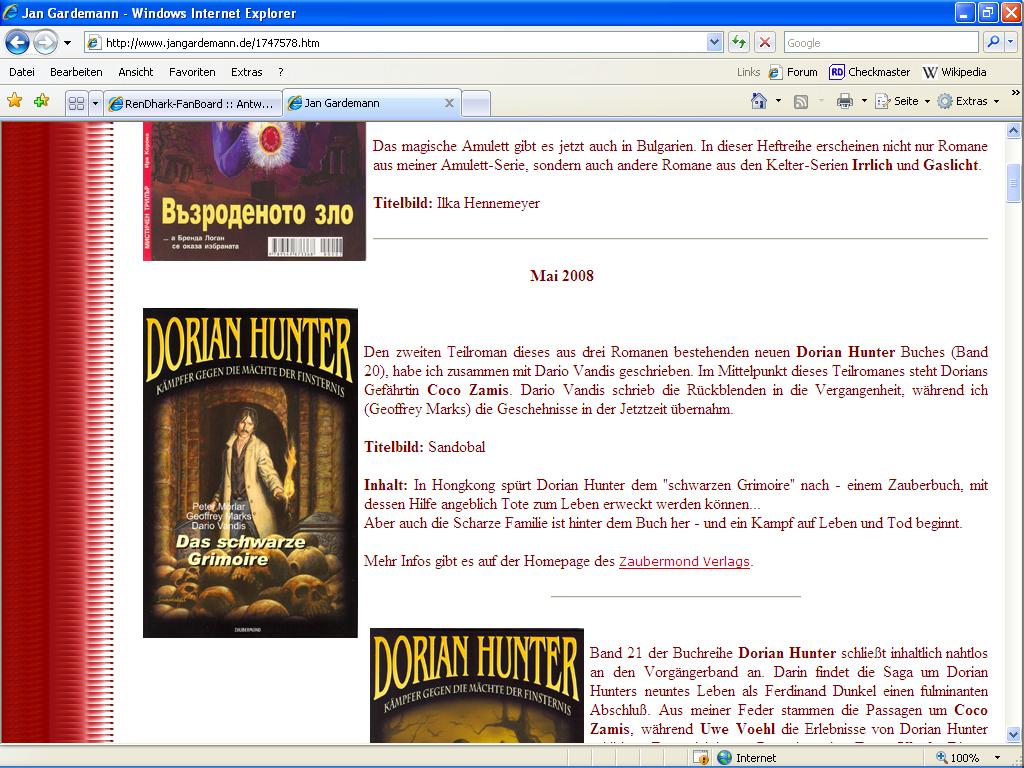This screenshot has height=768, width=1024.
Task: Open the Seite dropdown menu
Action: pyautogui.click(x=903, y=101)
